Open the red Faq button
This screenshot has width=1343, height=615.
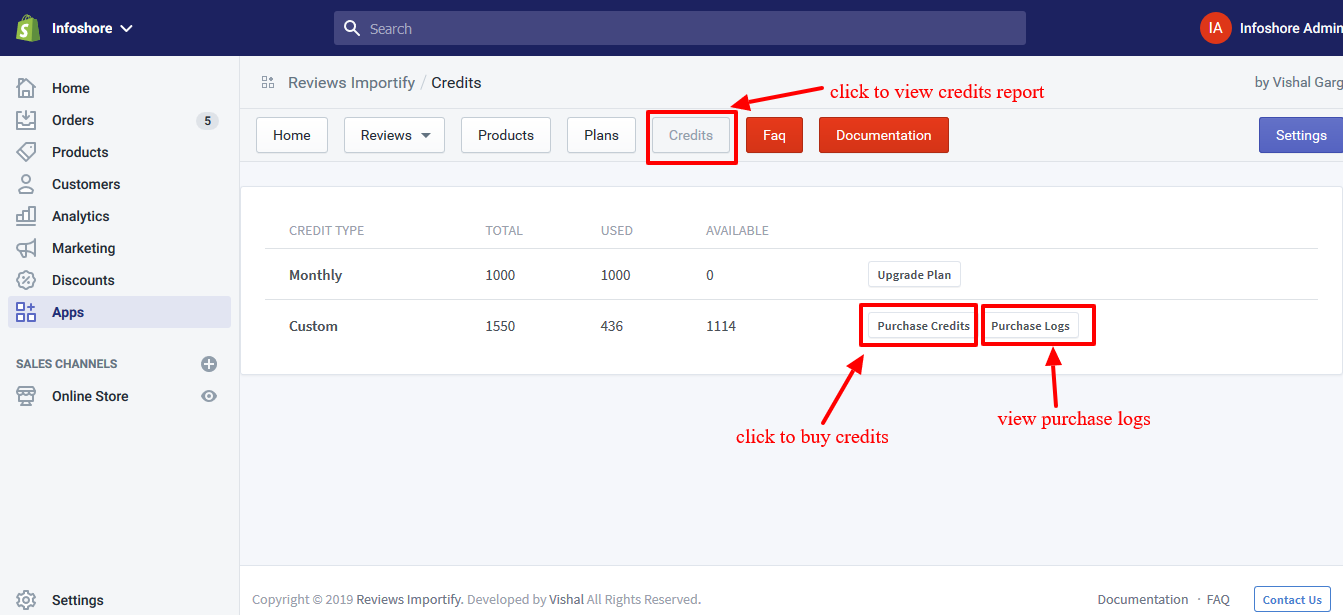click(x=775, y=135)
